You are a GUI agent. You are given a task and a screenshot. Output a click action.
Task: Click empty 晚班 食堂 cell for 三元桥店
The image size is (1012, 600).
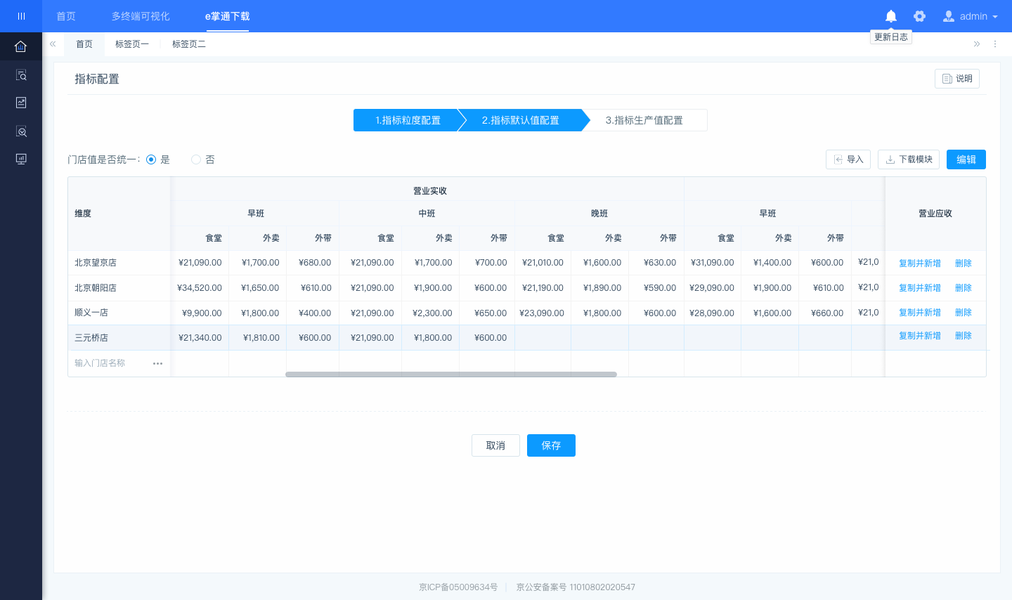pos(543,337)
